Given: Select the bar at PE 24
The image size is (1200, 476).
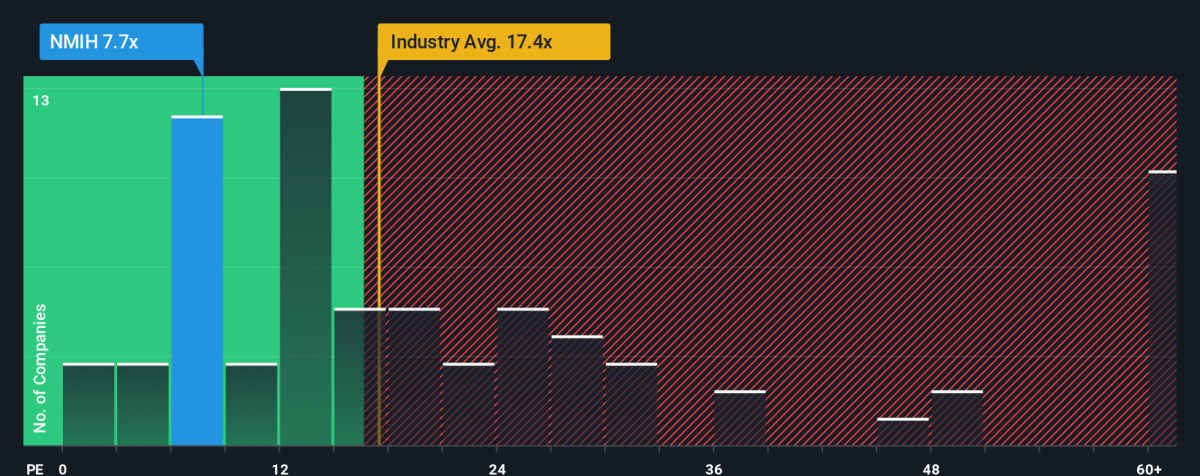Looking at the screenshot, I should tap(523, 377).
